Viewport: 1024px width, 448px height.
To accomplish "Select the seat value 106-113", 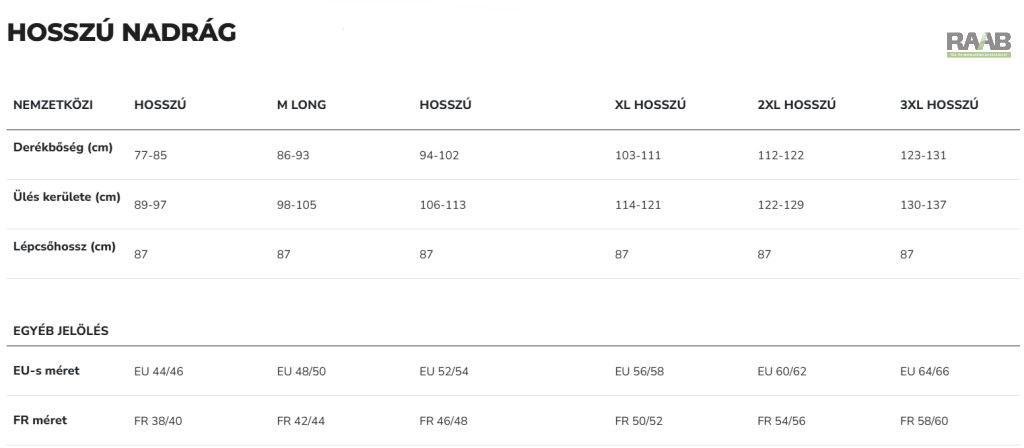I will point(442,205).
